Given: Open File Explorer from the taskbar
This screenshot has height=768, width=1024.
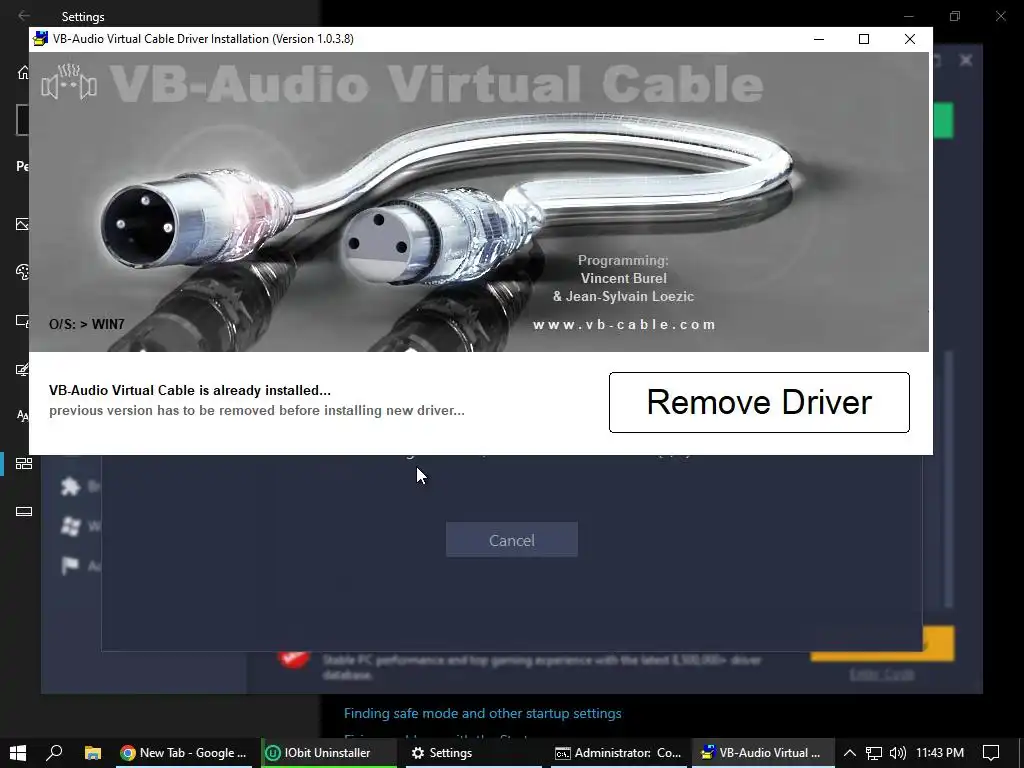Looking at the screenshot, I should click(x=93, y=752).
